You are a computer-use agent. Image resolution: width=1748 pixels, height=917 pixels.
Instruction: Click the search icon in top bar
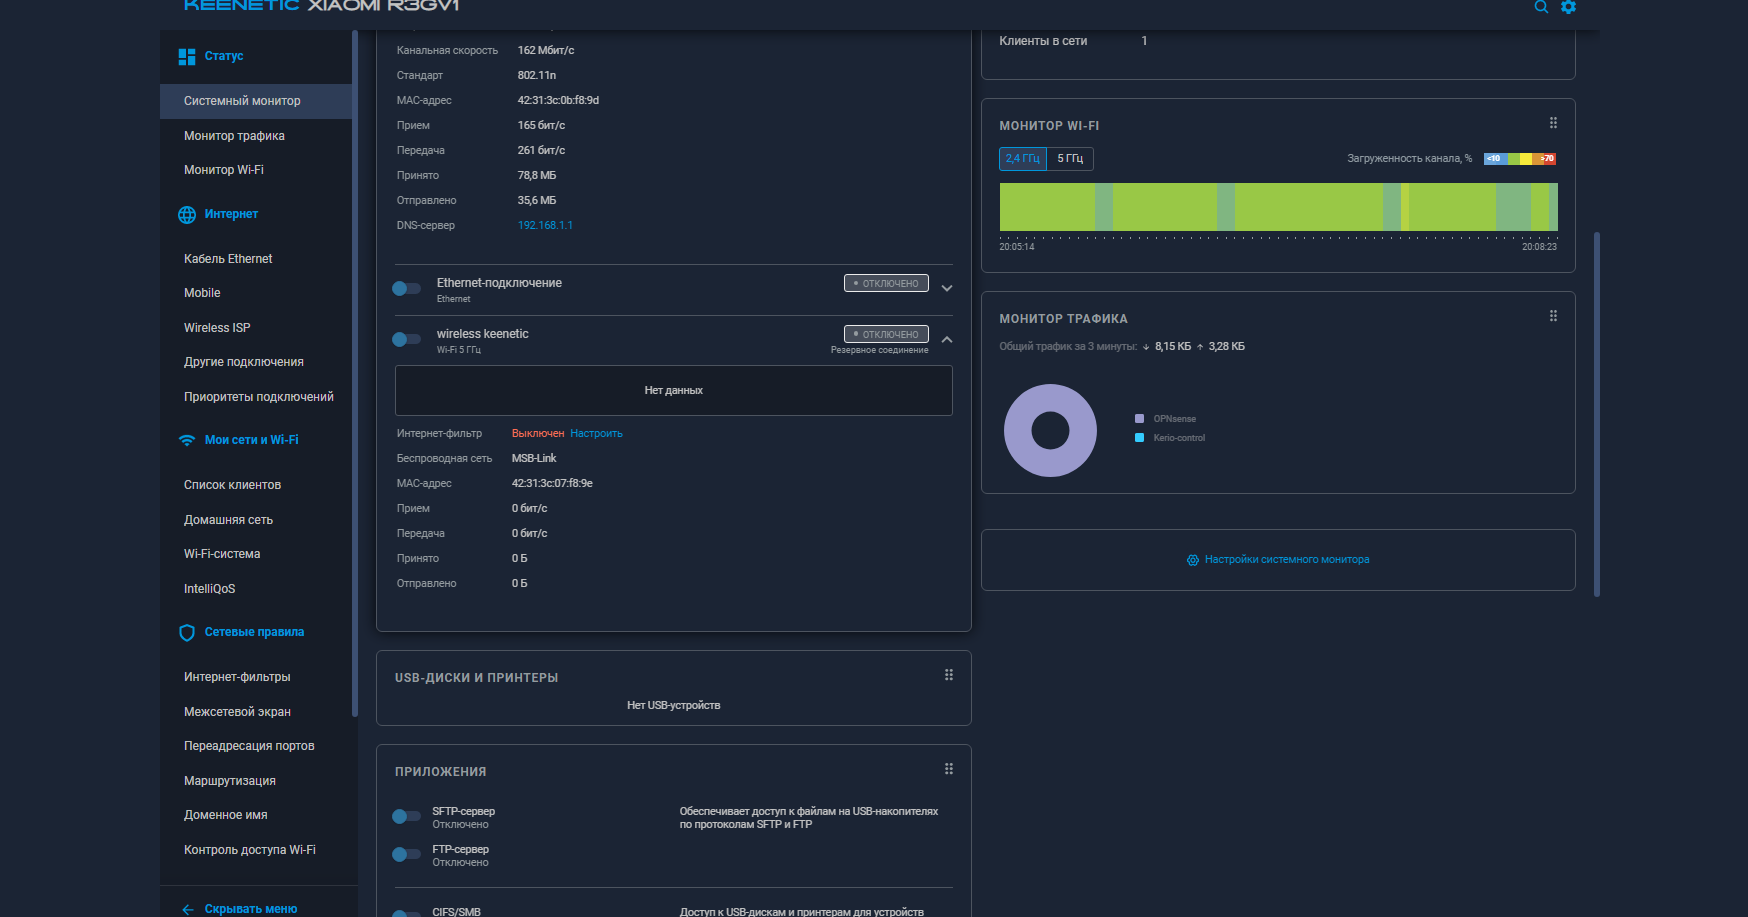tap(1541, 7)
